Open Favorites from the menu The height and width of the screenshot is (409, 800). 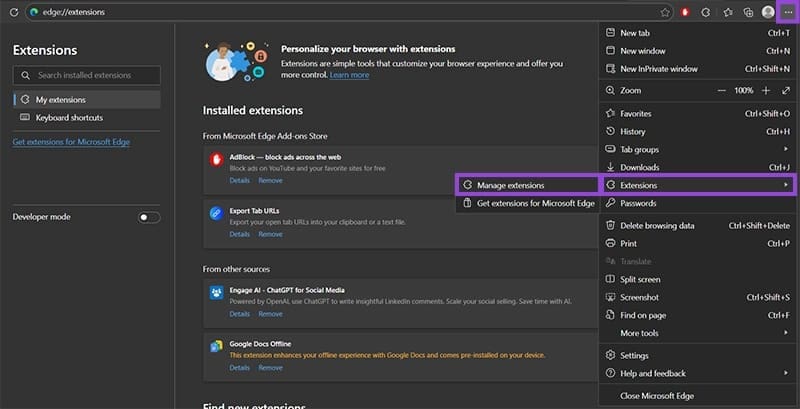(x=697, y=114)
